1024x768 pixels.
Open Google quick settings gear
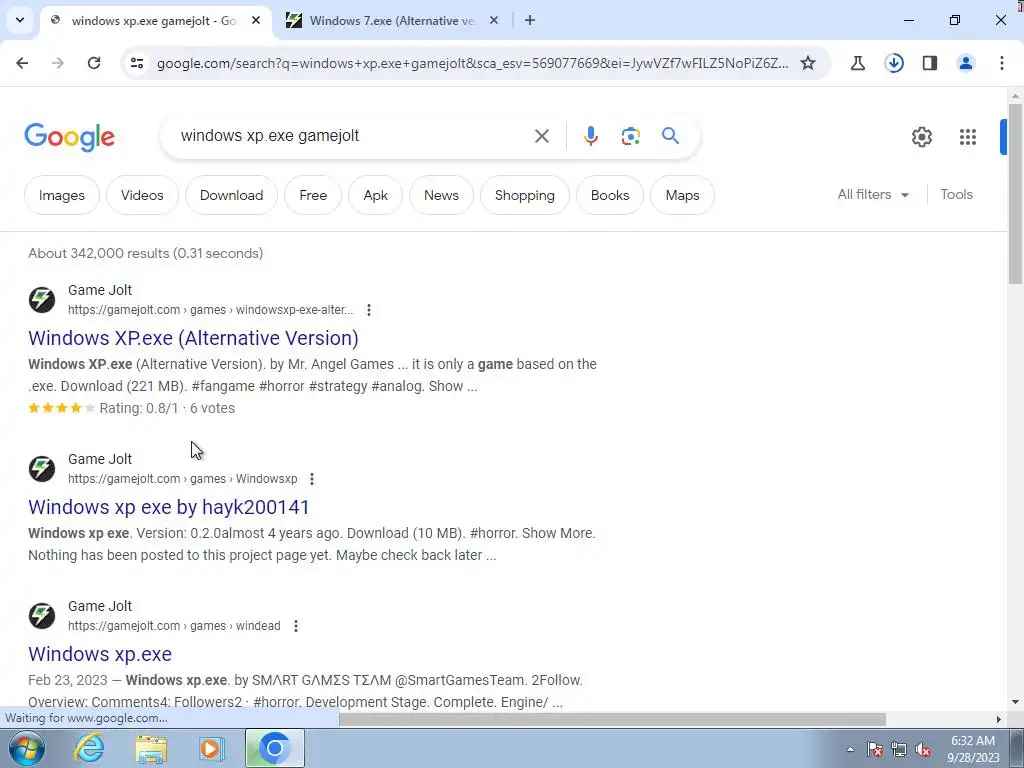[921, 136]
